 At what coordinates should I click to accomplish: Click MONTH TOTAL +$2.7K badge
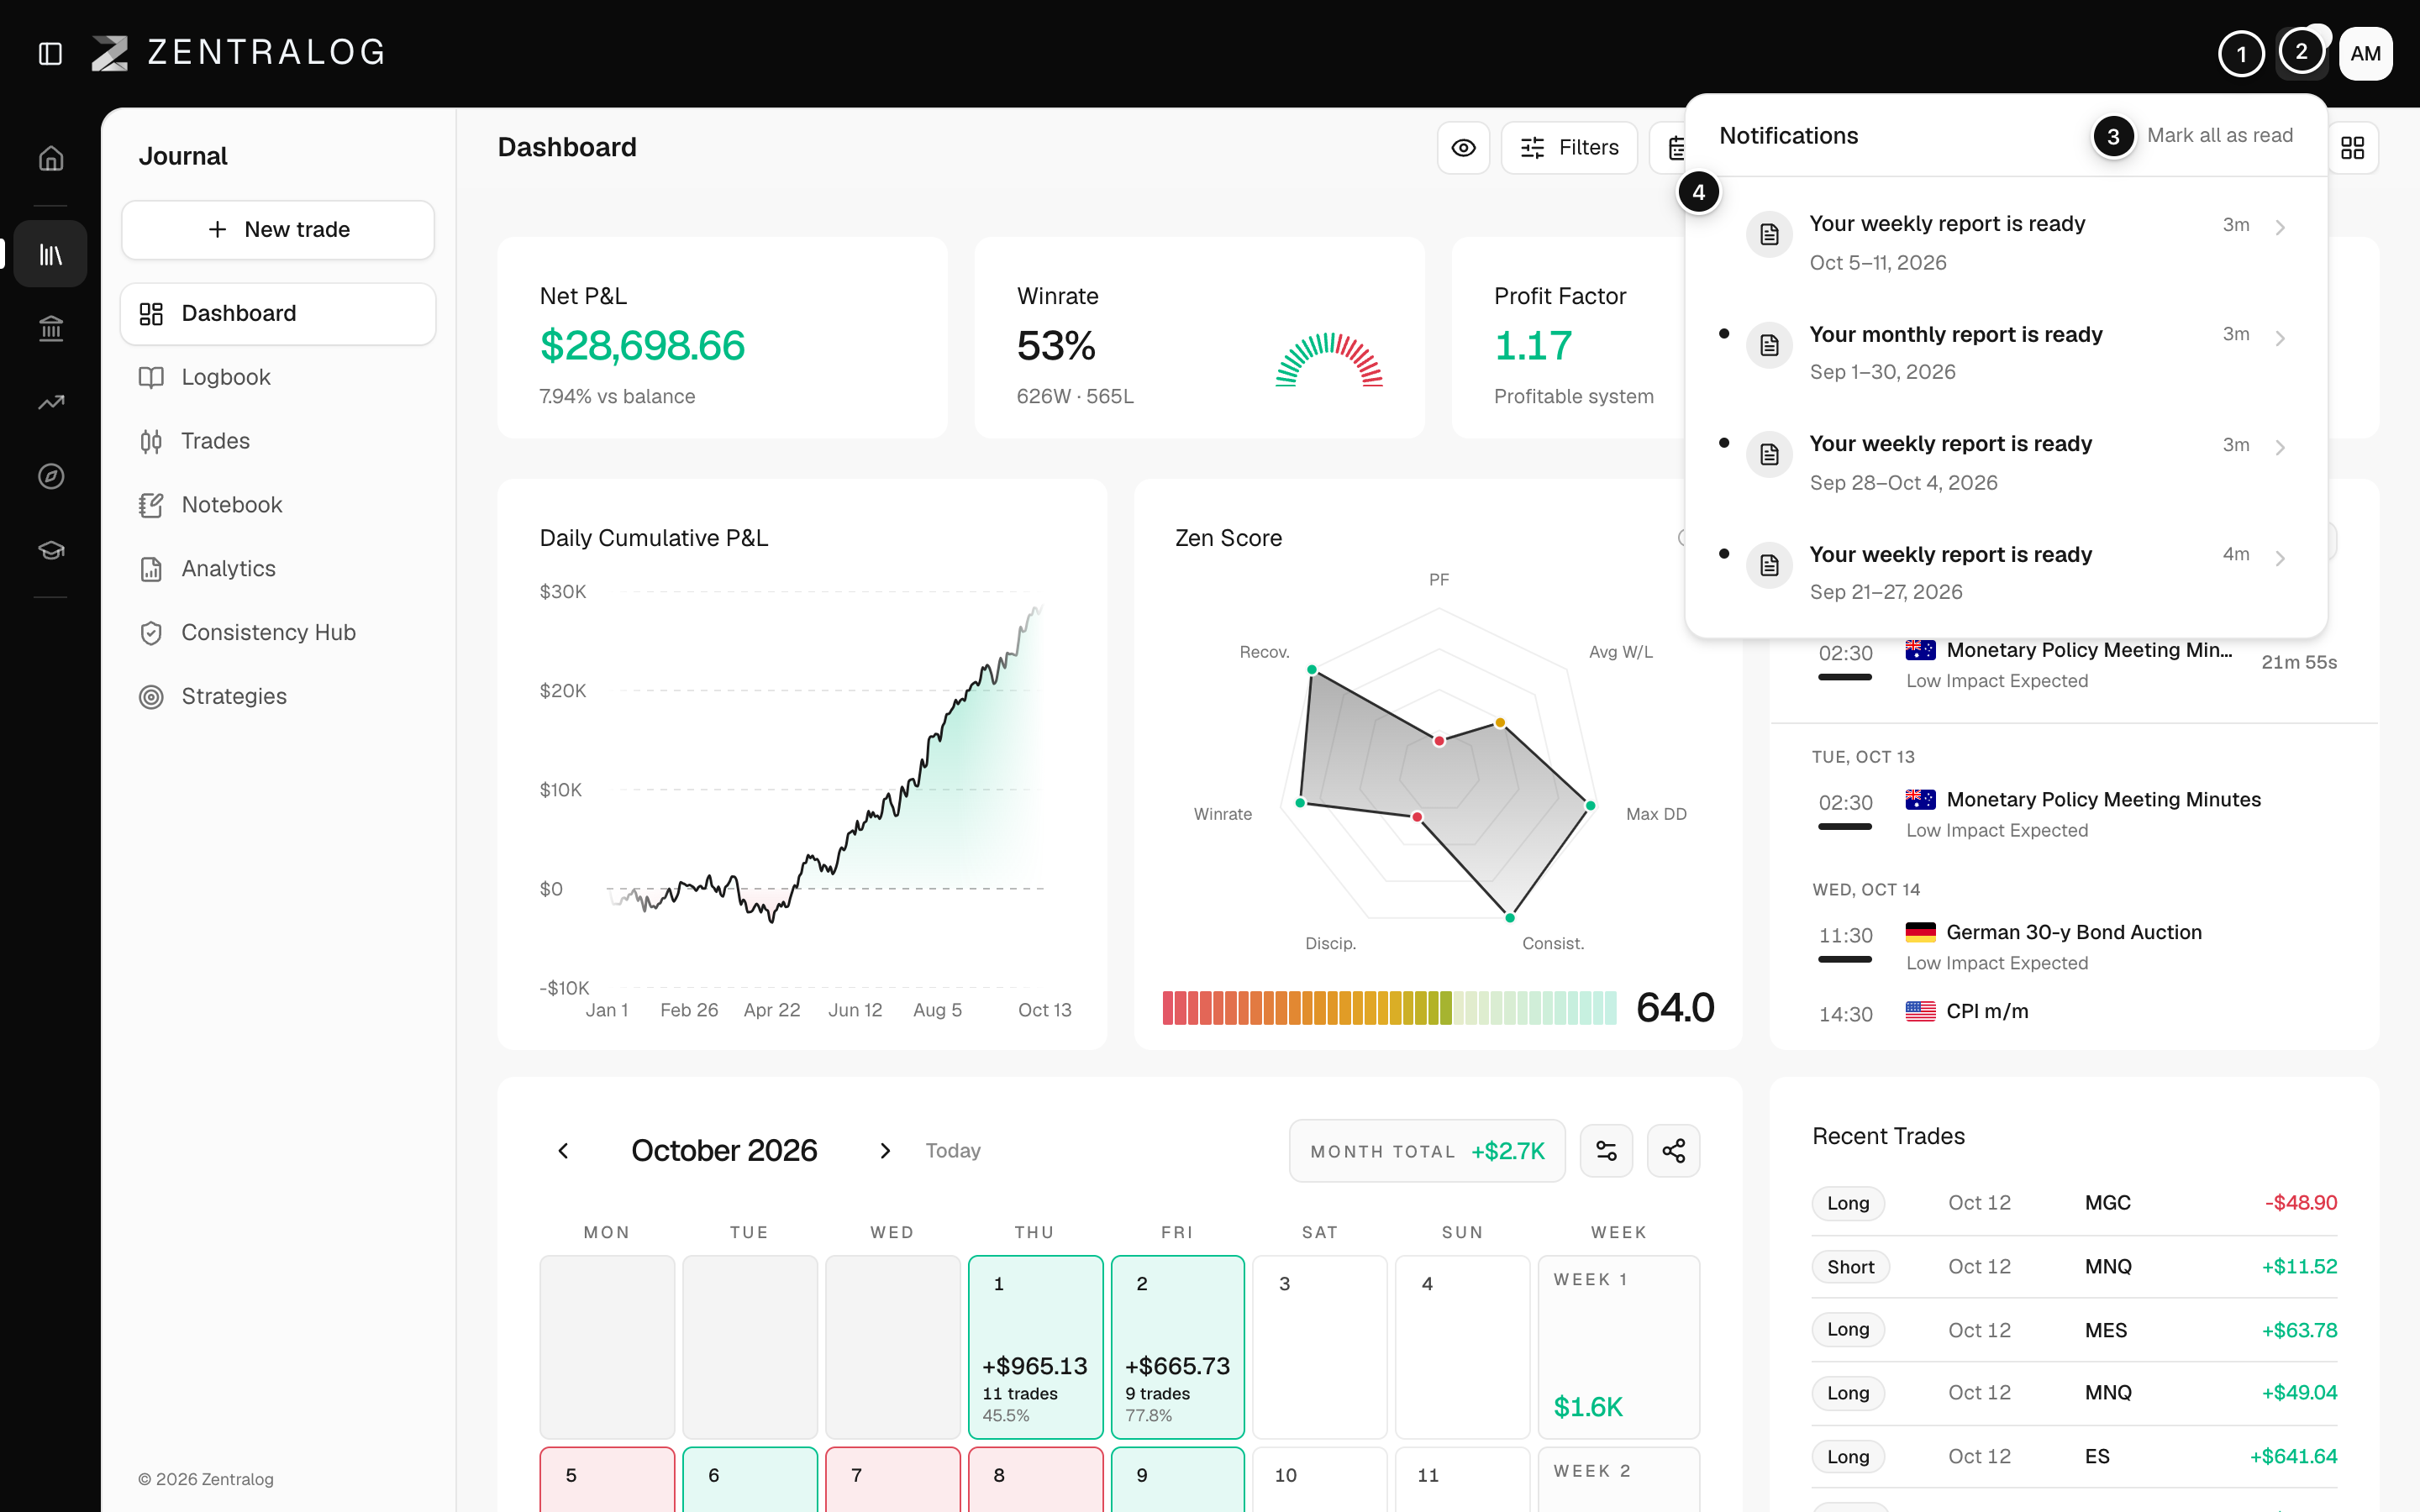[1427, 1151]
